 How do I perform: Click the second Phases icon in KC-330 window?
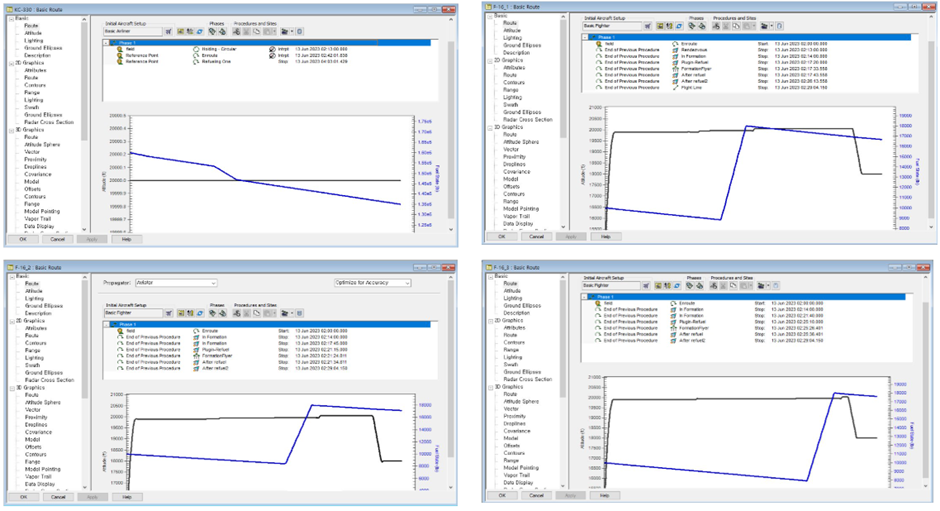pyautogui.click(x=222, y=31)
